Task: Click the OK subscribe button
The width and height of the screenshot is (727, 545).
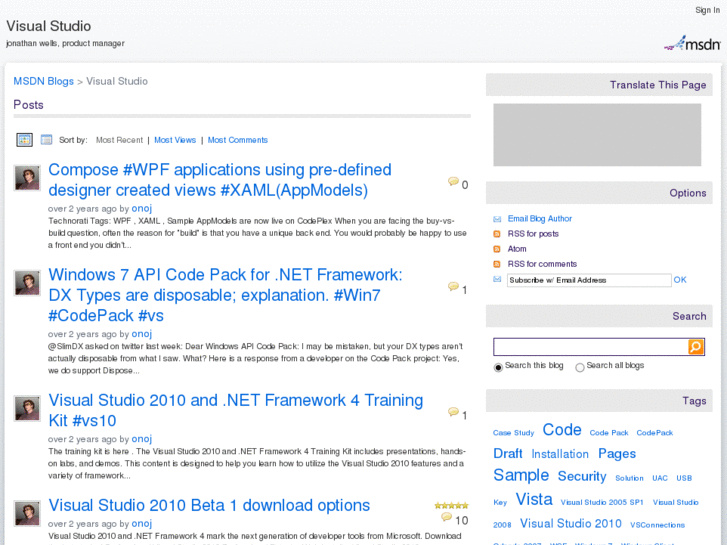Action: (x=680, y=280)
